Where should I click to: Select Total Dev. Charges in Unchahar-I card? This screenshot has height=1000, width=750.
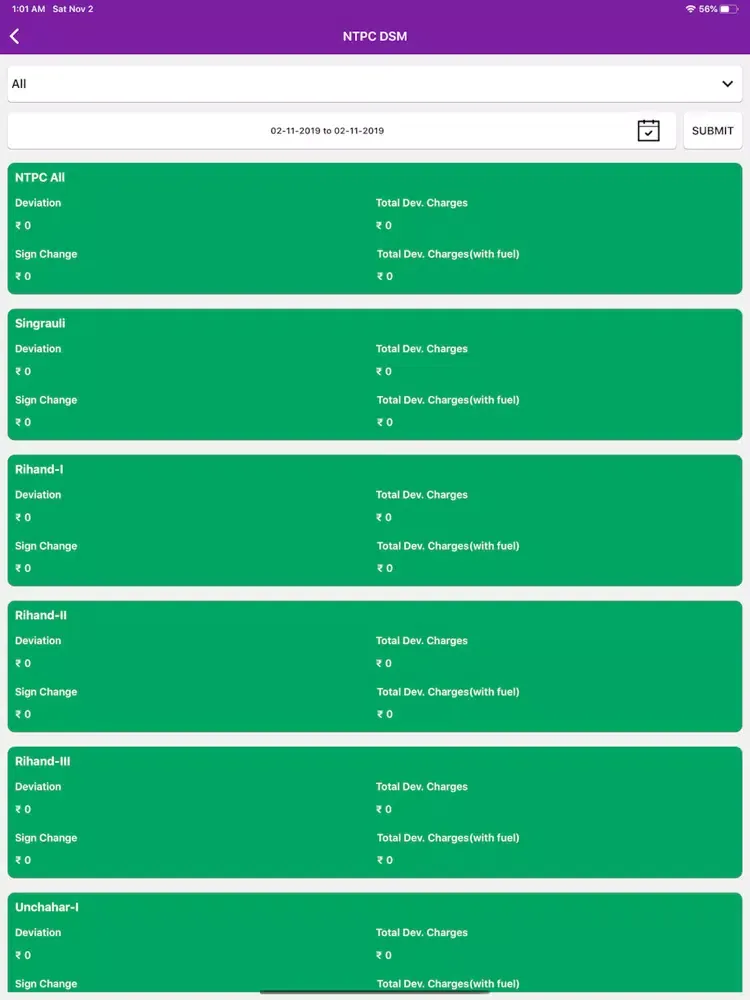(x=422, y=933)
